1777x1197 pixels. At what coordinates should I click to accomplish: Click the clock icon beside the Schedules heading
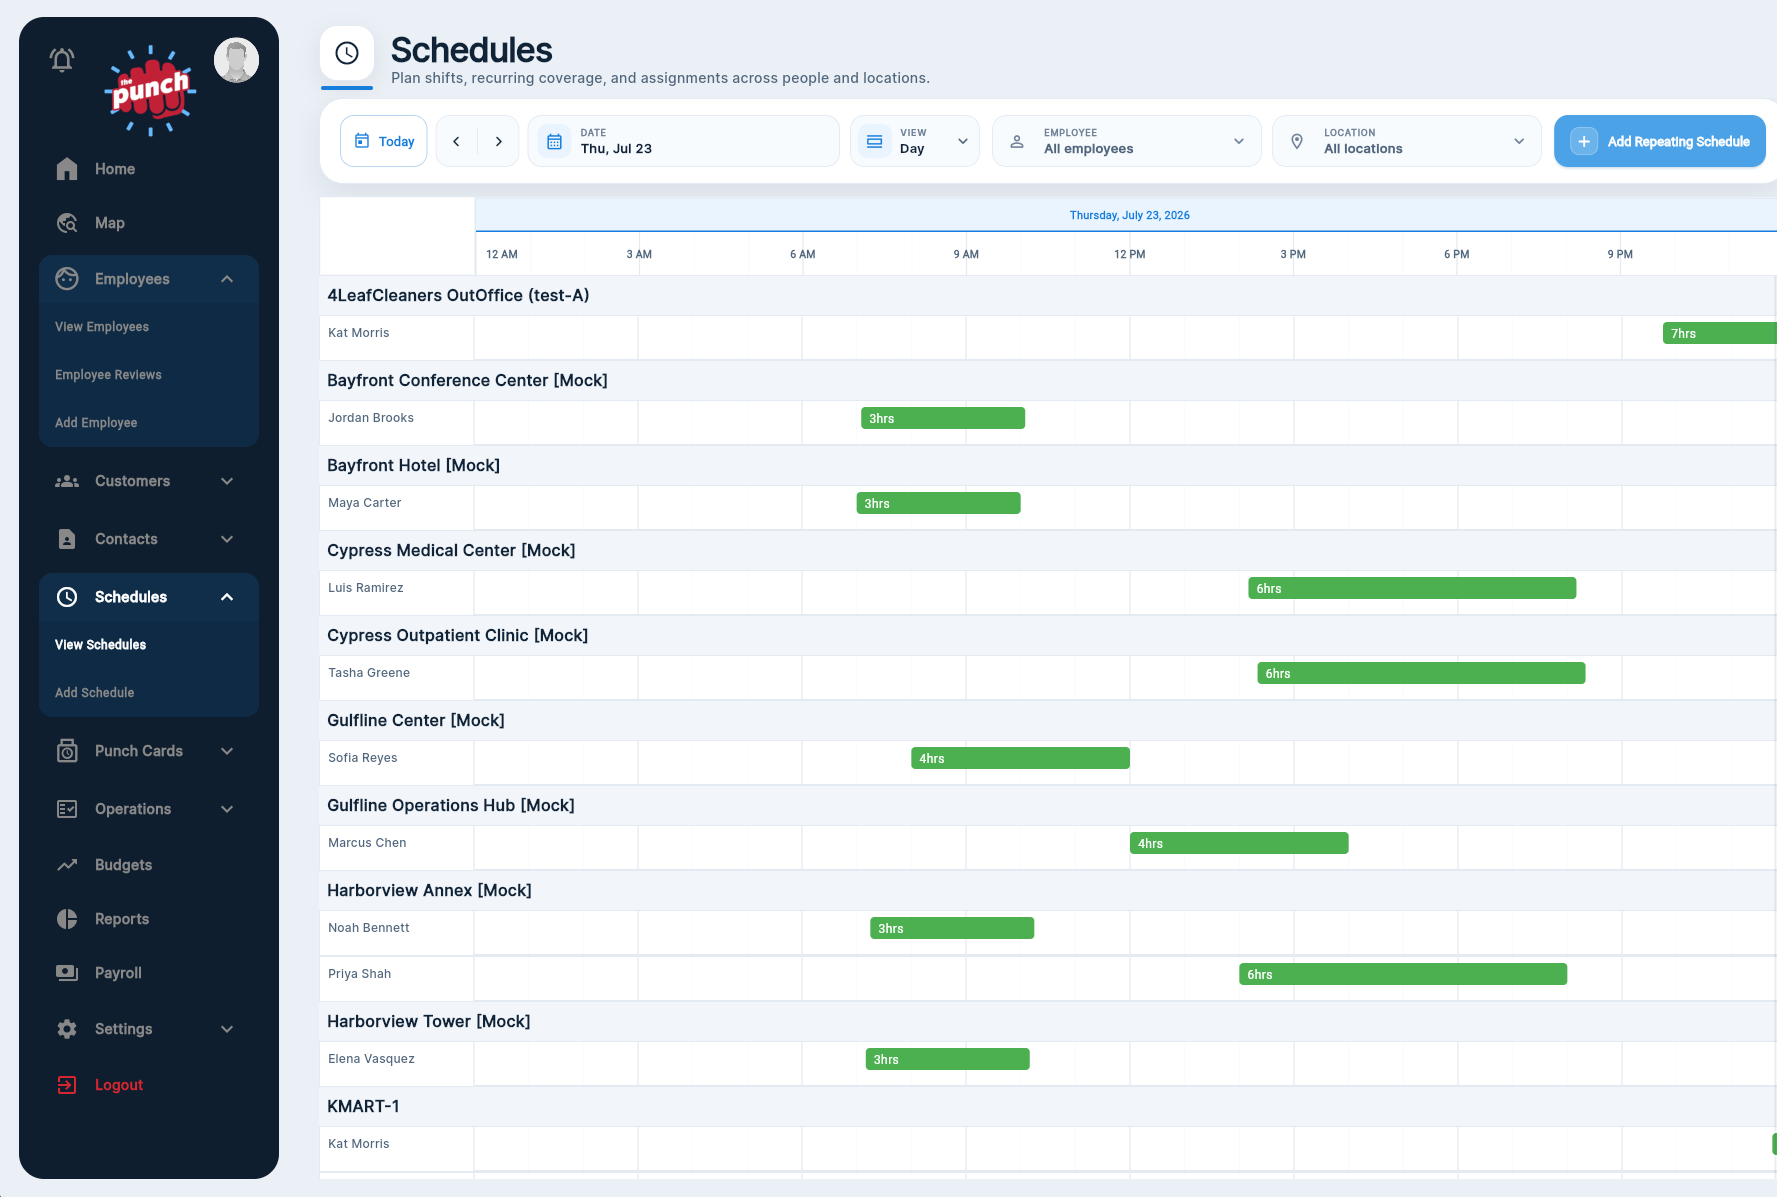(347, 53)
